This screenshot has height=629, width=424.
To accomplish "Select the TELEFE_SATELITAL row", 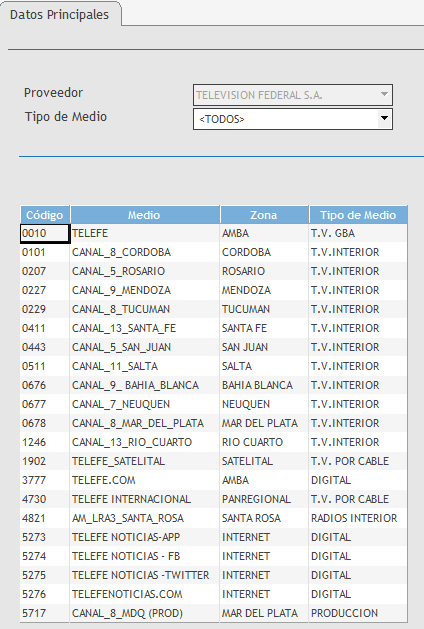I will click(213, 461).
